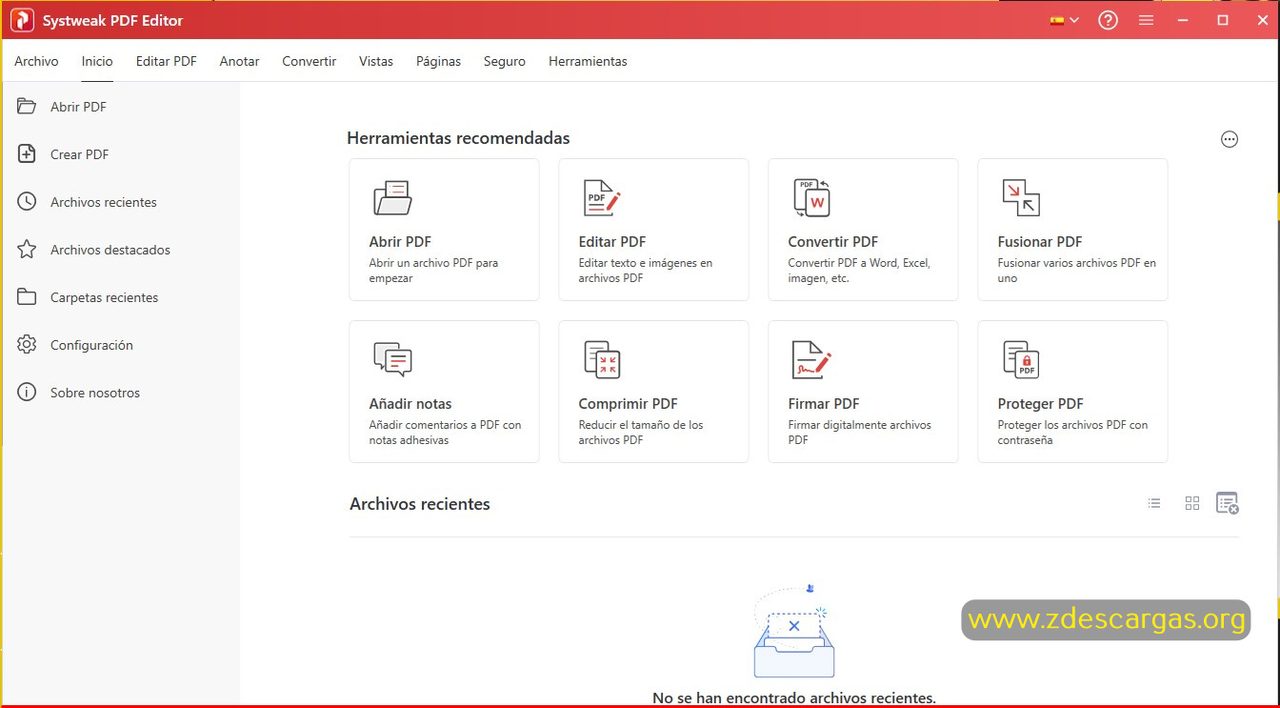Click the Convertir PDF card title
This screenshot has height=708, width=1280.
tap(833, 242)
